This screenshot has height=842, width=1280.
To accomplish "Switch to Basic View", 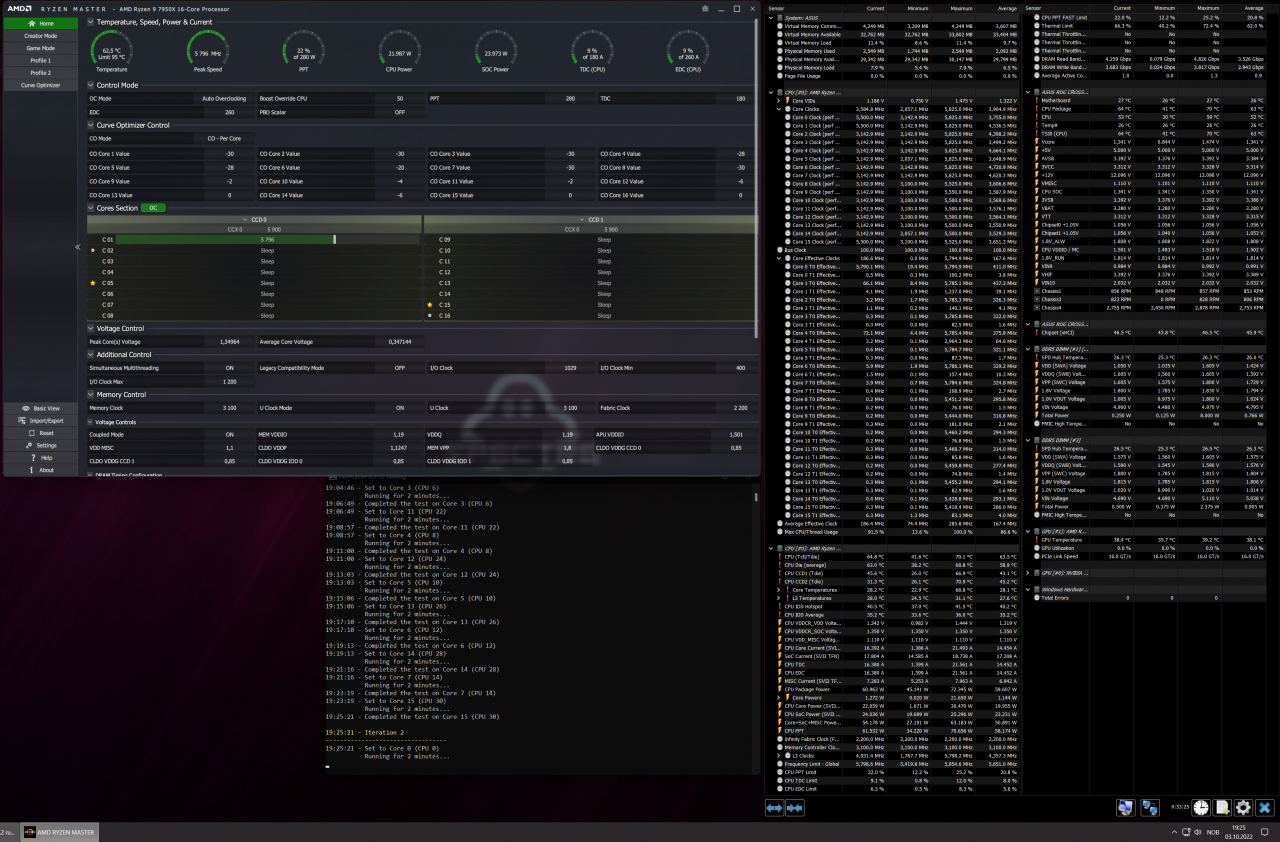I will (41, 408).
